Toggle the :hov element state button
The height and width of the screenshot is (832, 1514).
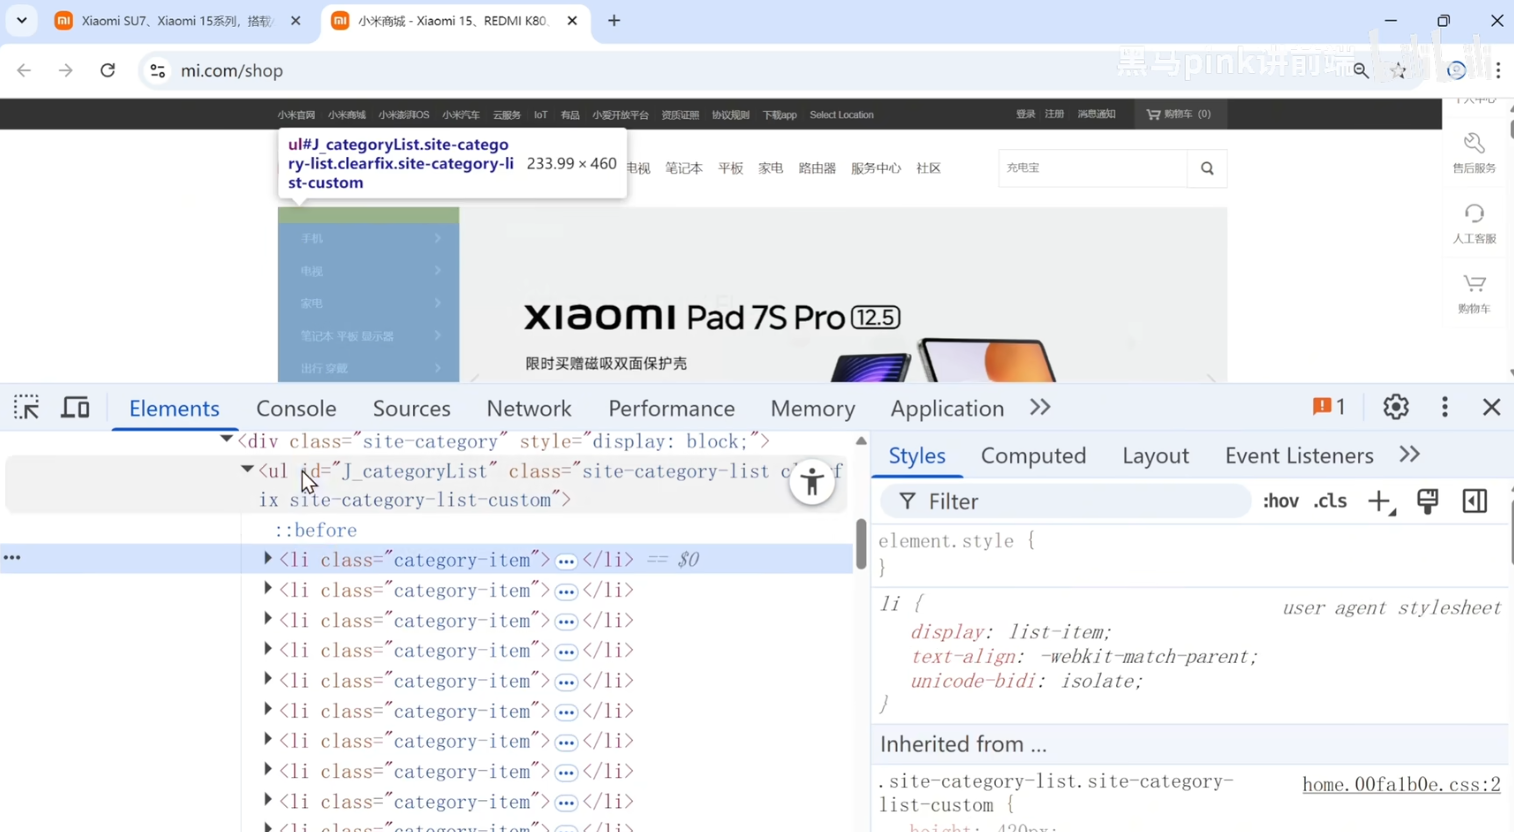tap(1280, 501)
